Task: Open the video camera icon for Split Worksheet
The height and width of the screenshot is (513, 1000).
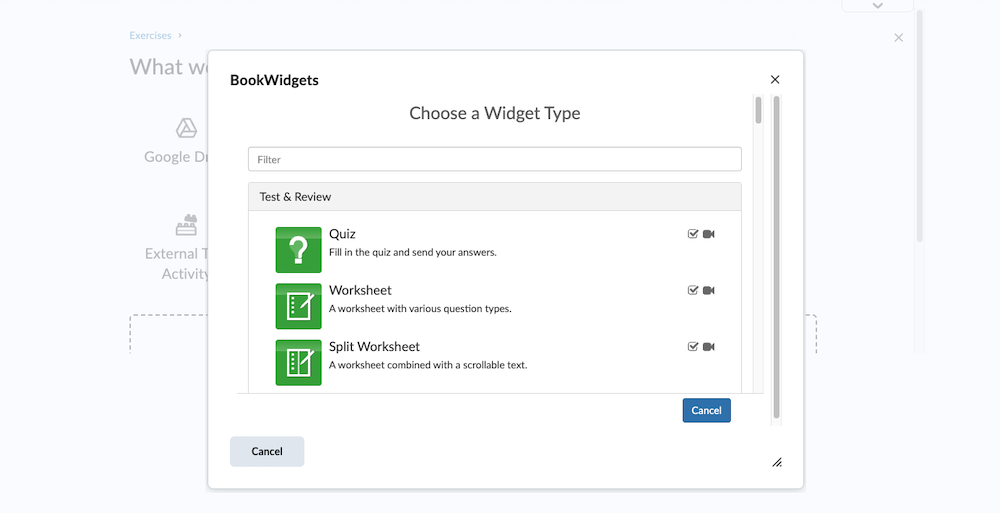Action: 709,346
